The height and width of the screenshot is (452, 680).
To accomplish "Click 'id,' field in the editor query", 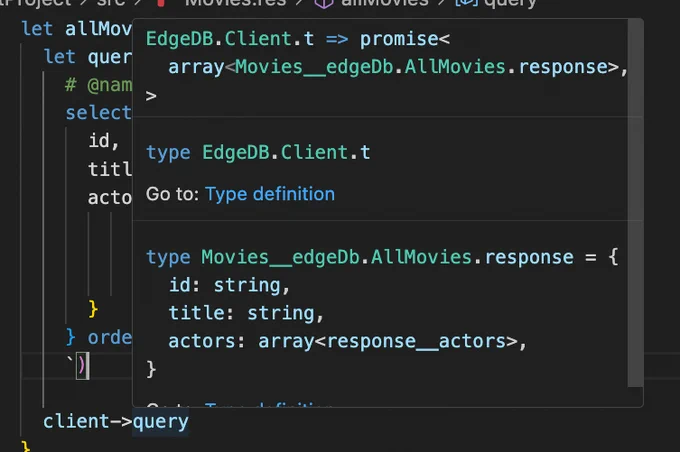I will [x=104, y=141].
